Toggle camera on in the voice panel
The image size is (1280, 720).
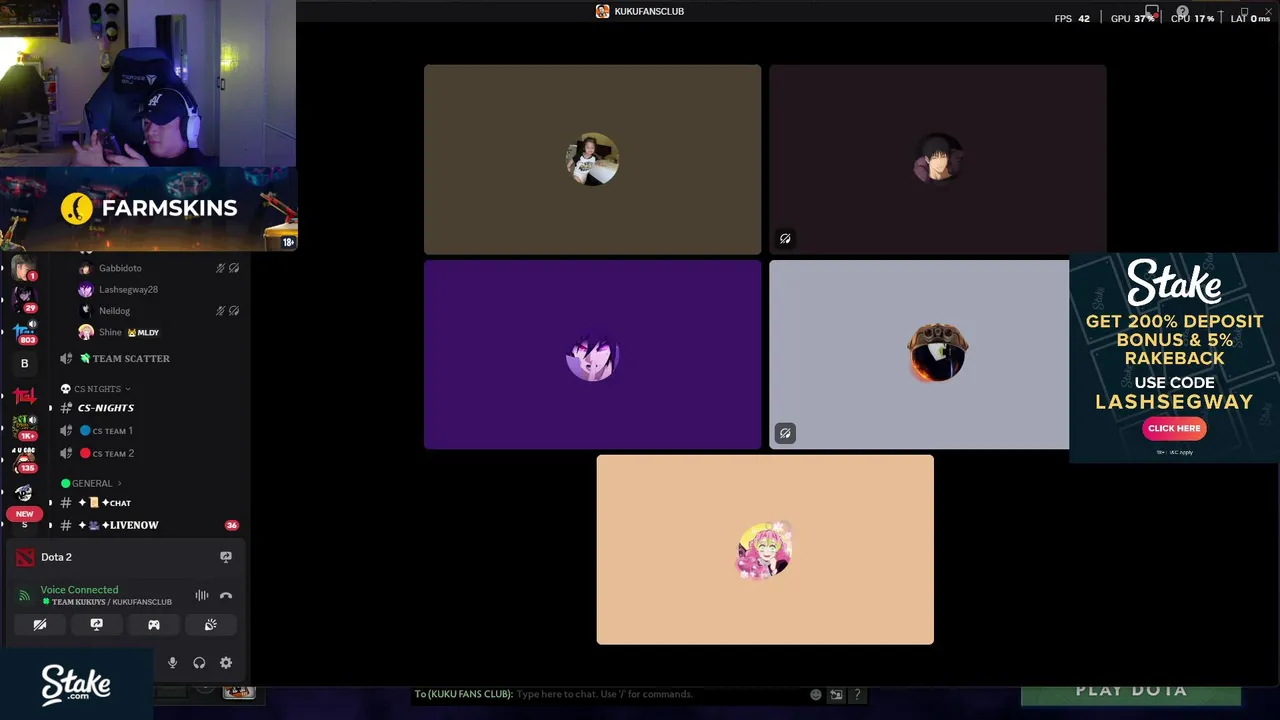pyautogui.click(x=40, y=624)
